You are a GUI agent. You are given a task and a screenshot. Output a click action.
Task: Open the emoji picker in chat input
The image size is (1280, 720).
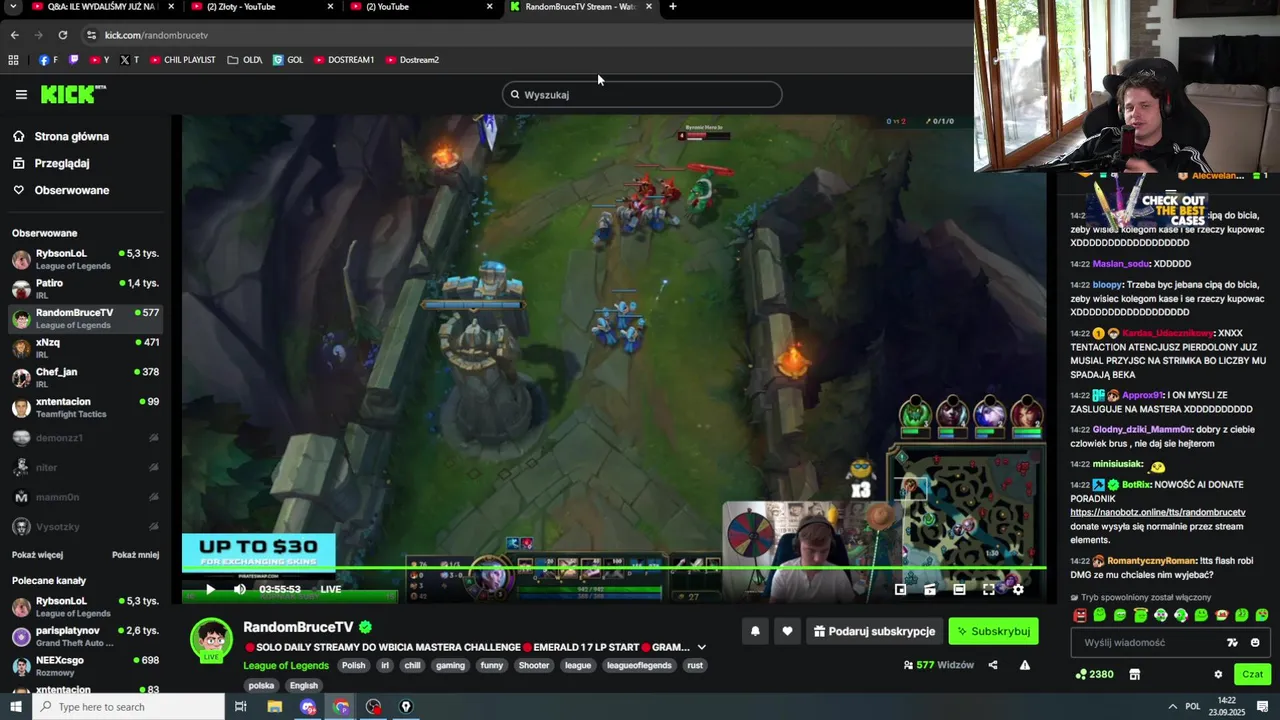pos(1255,642)
